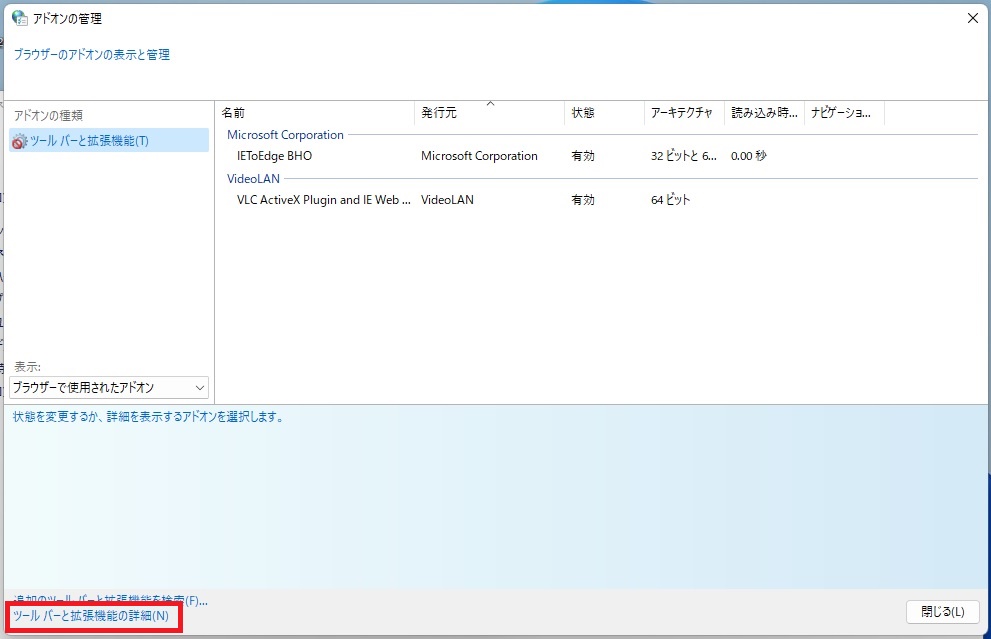
Task: Sort add-ons by the 名前 column header
Action: click(x=315, y=113)
